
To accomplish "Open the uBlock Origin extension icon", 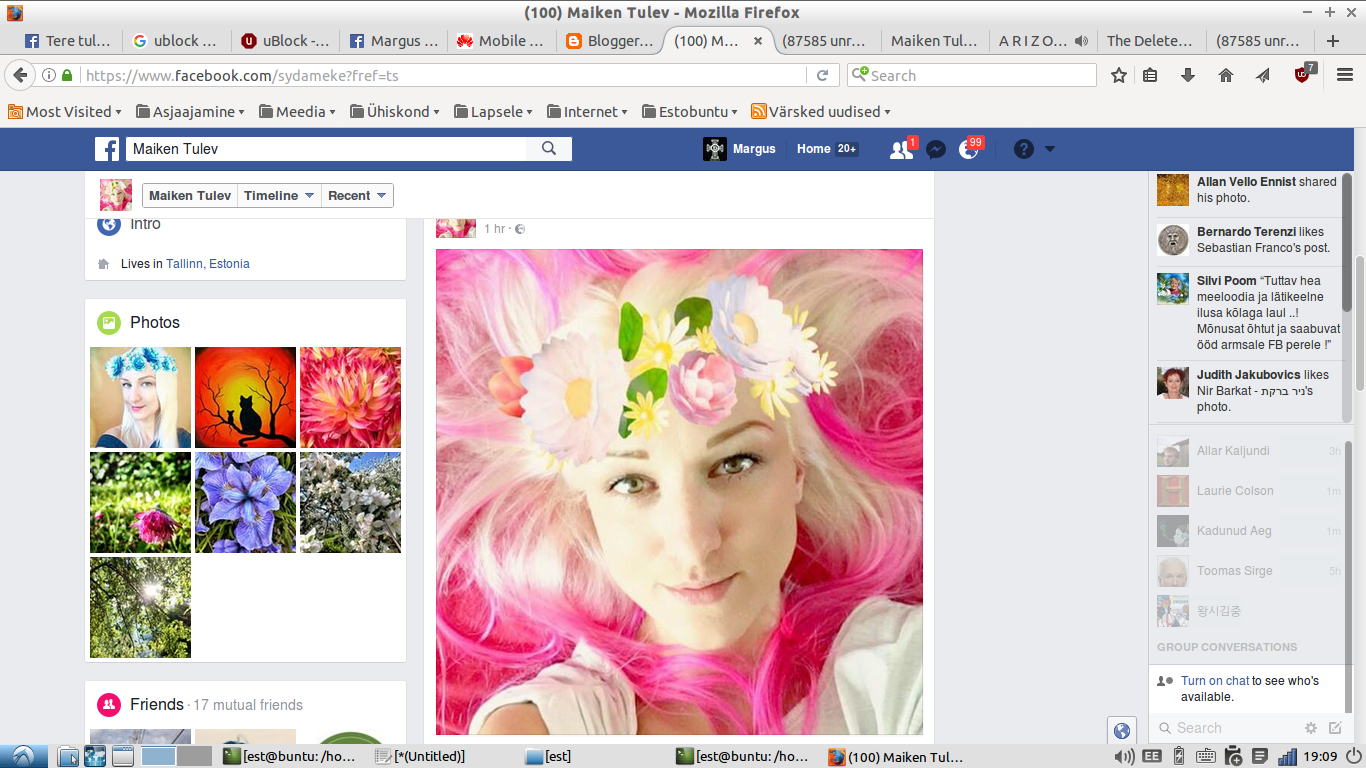I will pyautogui.click(x=1303, y=74).
